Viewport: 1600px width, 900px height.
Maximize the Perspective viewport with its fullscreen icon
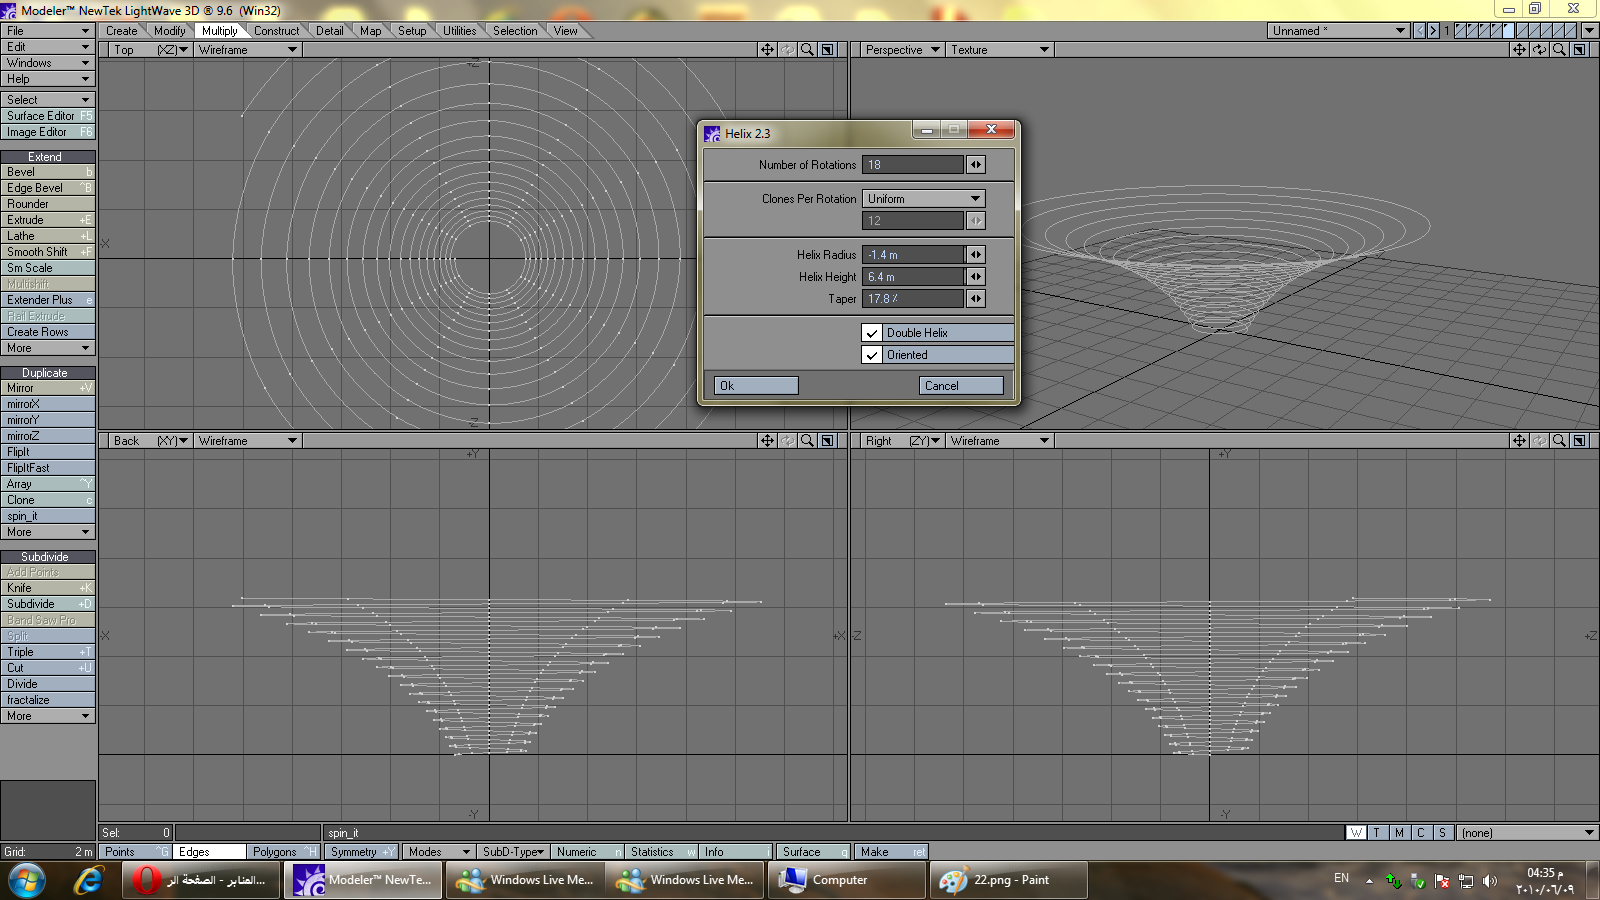click(x=1579, y=49)
